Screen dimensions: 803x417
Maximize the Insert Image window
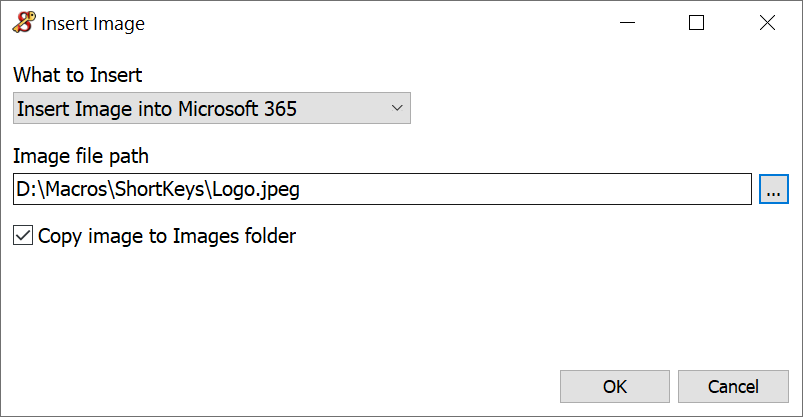point(697,23)
